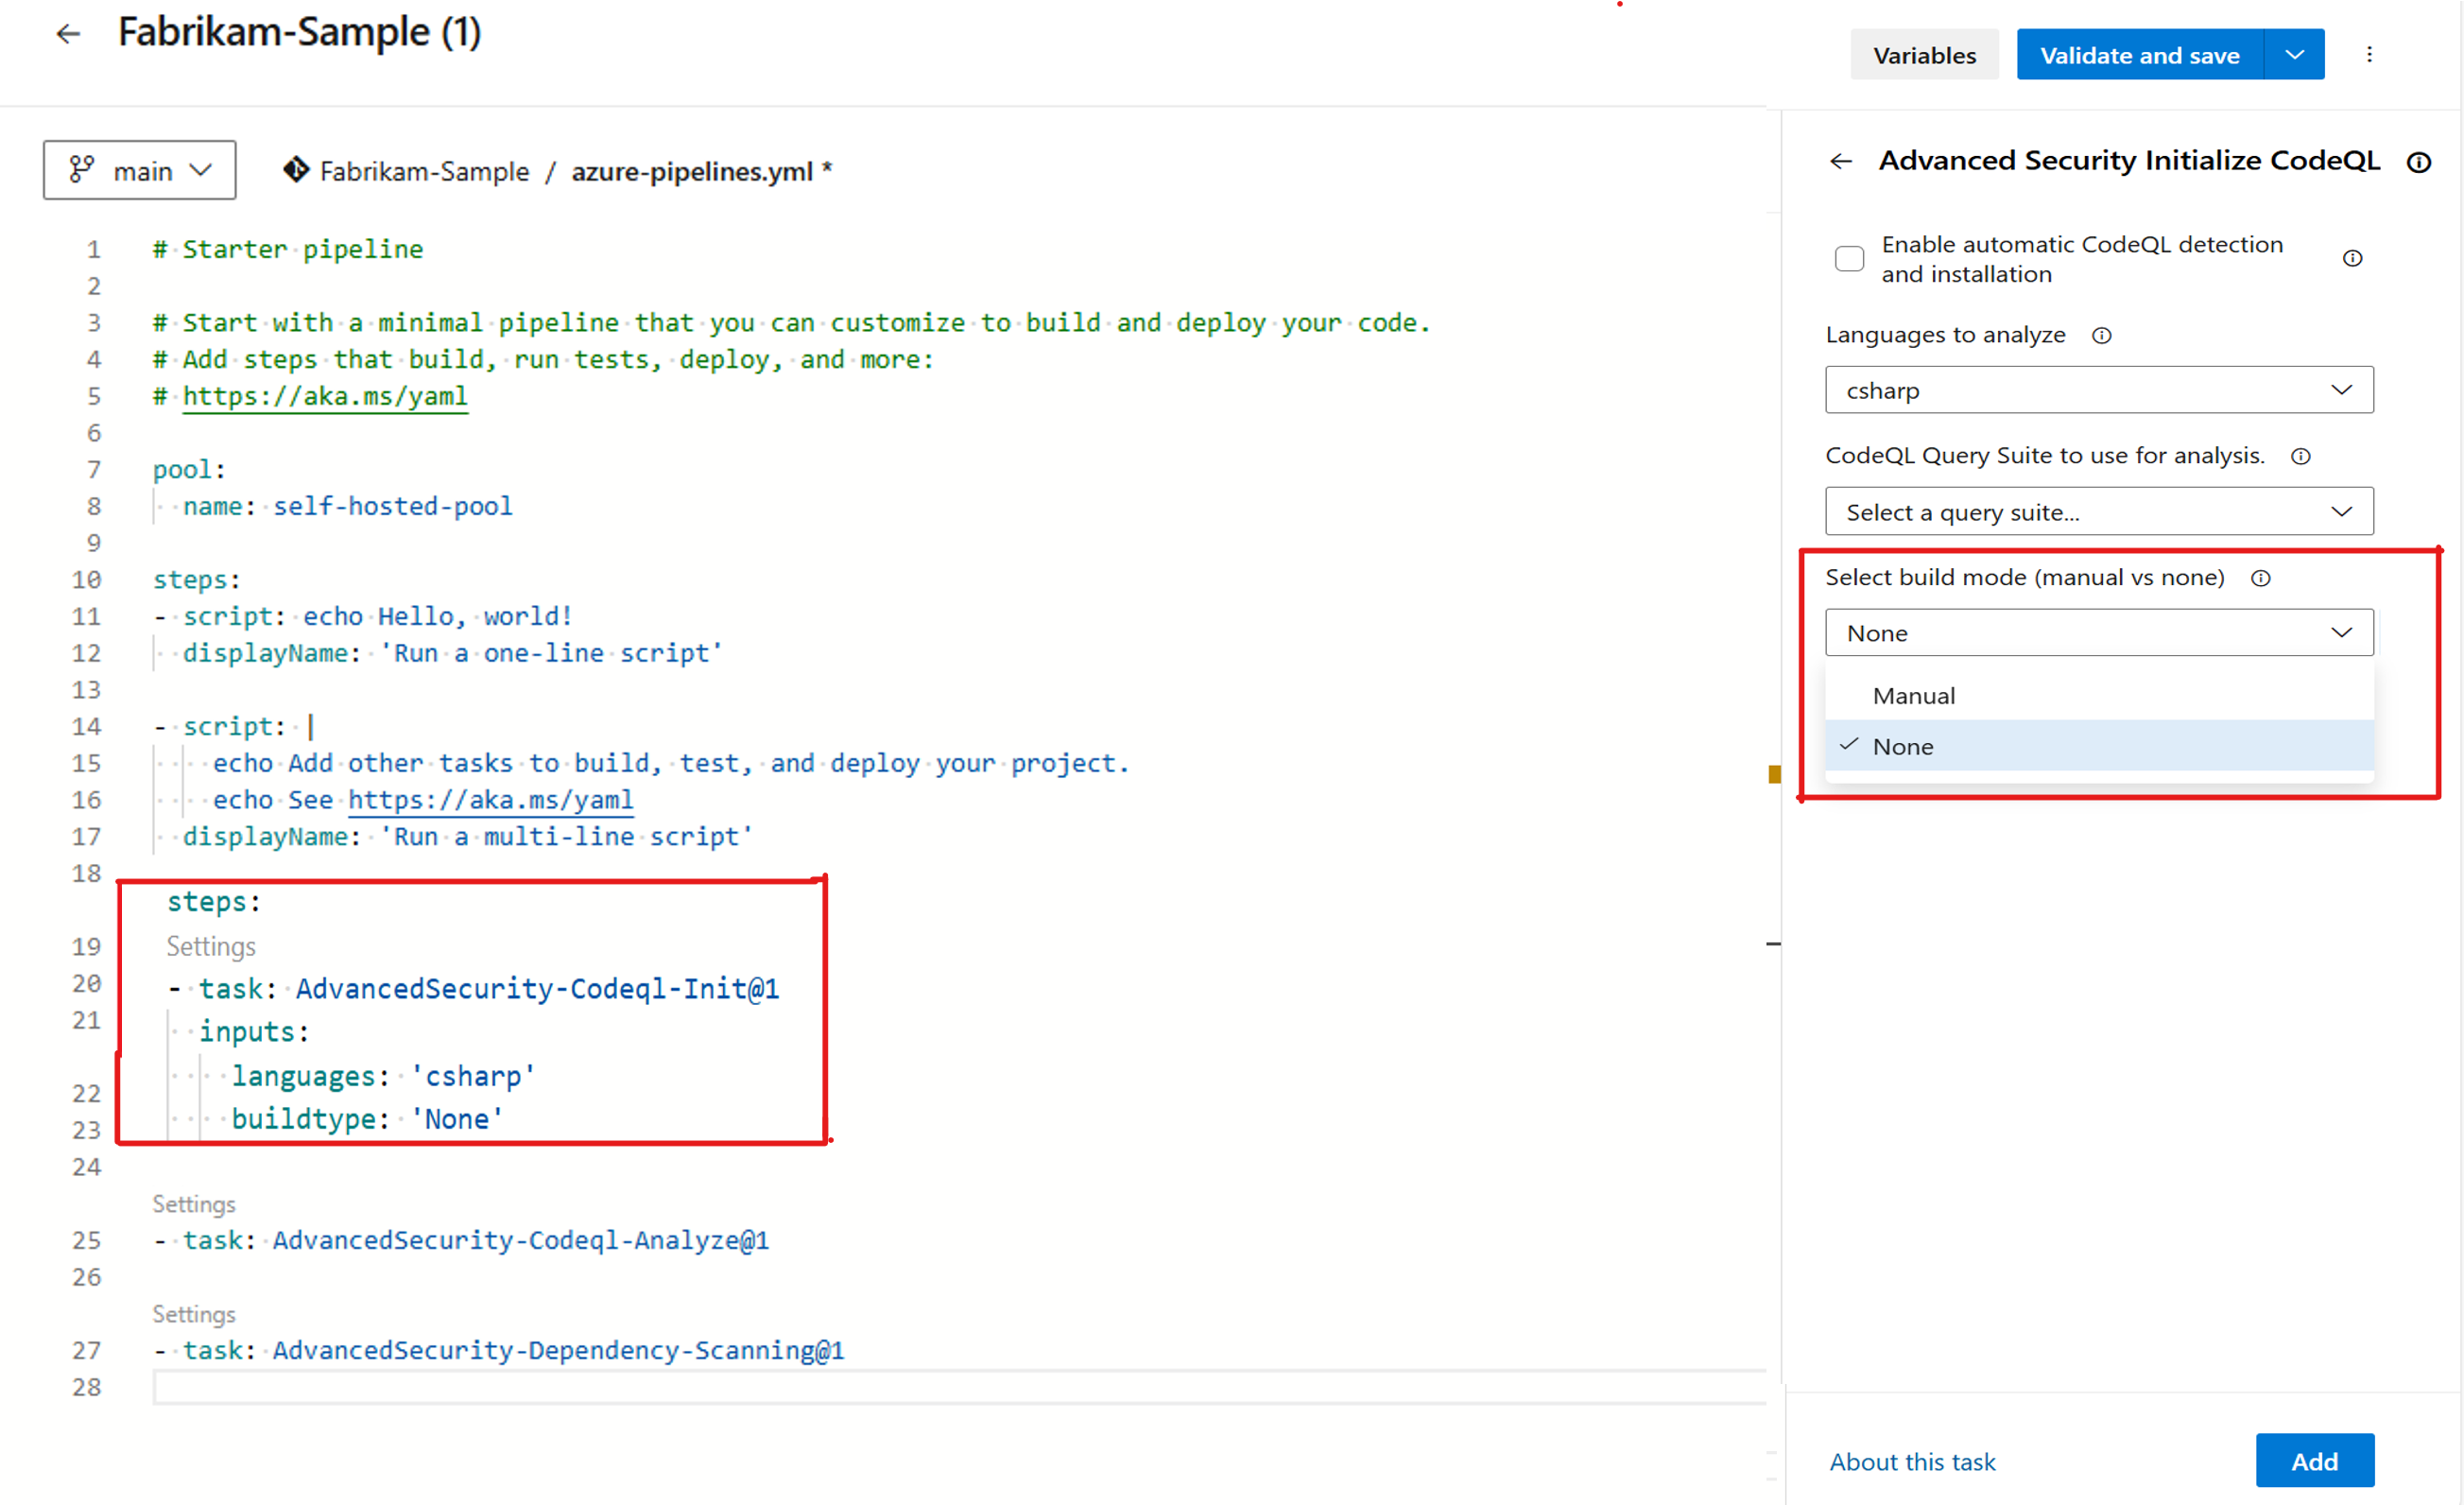Click the AdvancedSecurity-Codeql-Analyze@1 task text
This screenshot has height=1505, width=2464.
(521, 1240)
